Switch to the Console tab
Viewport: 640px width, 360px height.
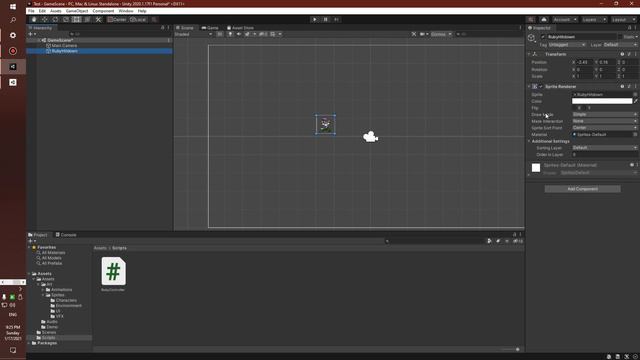click(x=66, y=235)
